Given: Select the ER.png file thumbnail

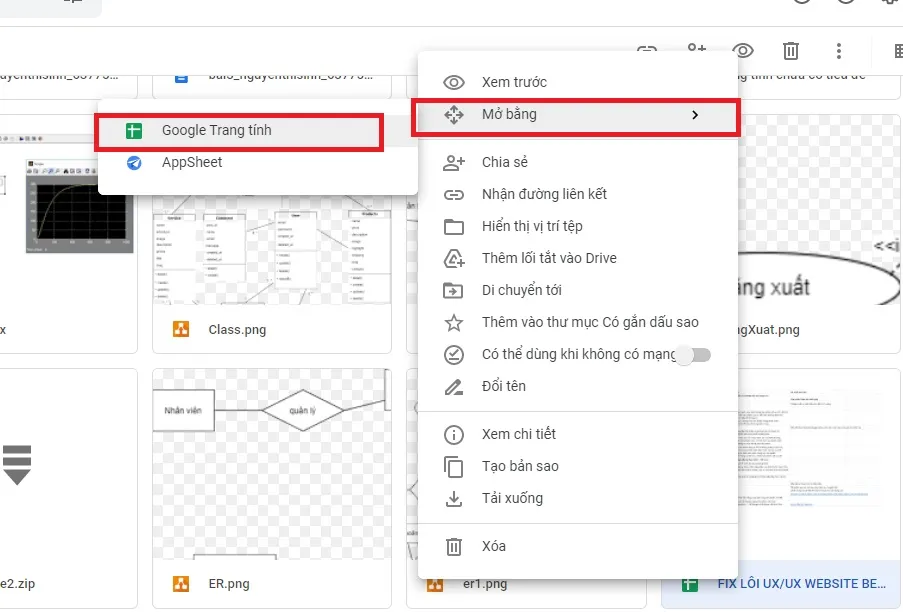Looking at the screenshot, I should [x=270, y=470].
